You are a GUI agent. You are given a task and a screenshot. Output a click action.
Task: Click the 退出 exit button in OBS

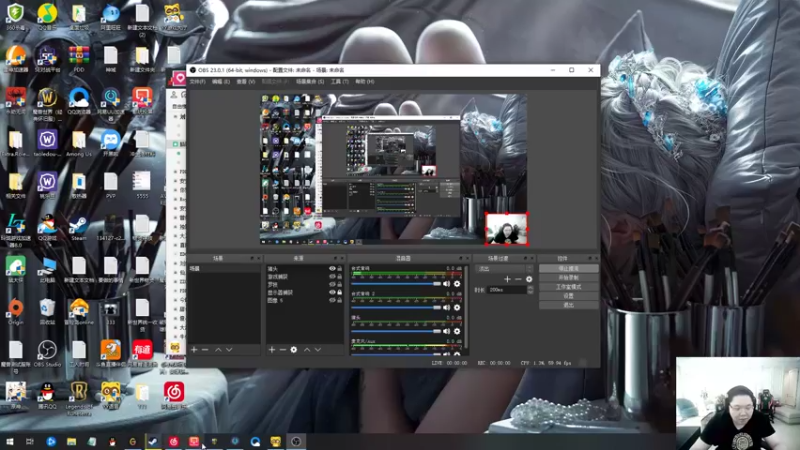point(568,305)
